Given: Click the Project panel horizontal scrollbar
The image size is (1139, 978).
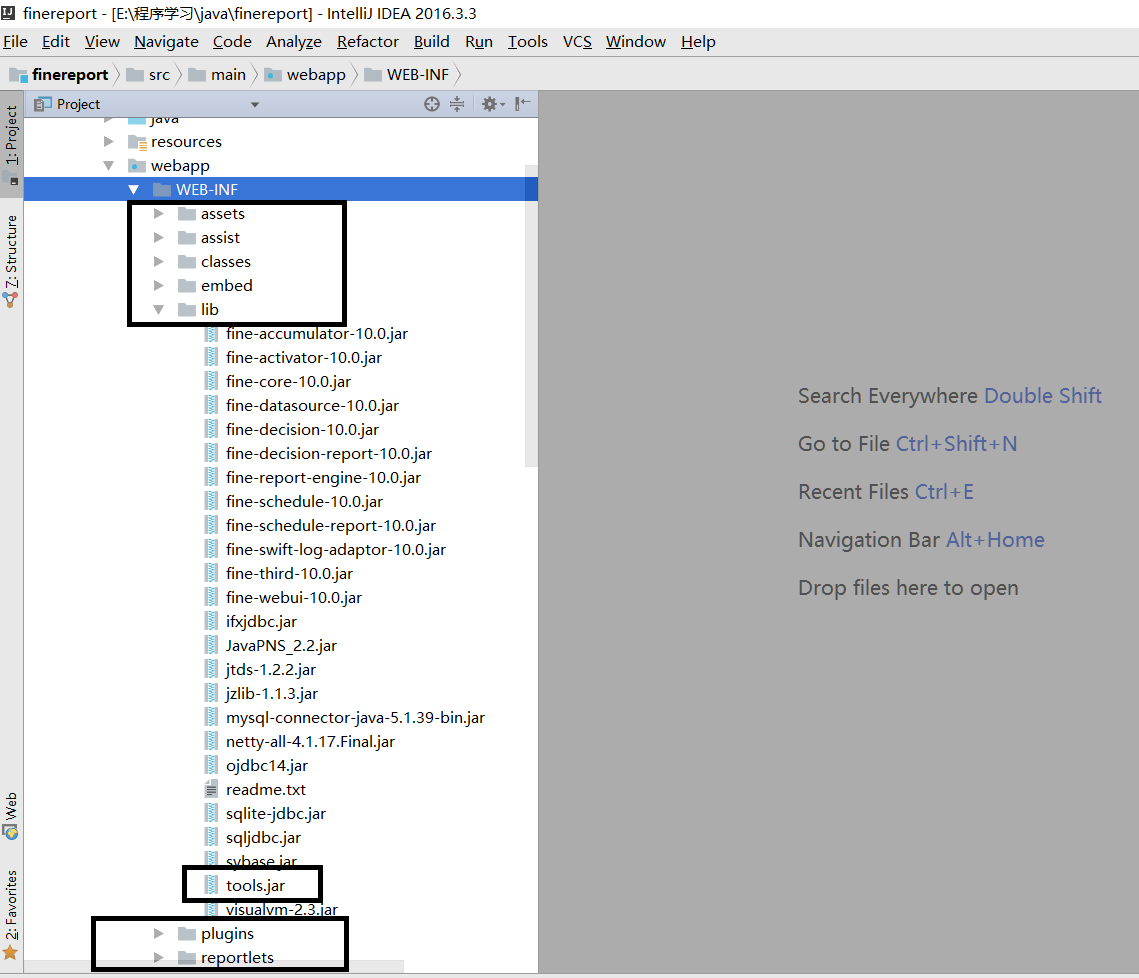Looking at the screenshot, I should [214, 966].
